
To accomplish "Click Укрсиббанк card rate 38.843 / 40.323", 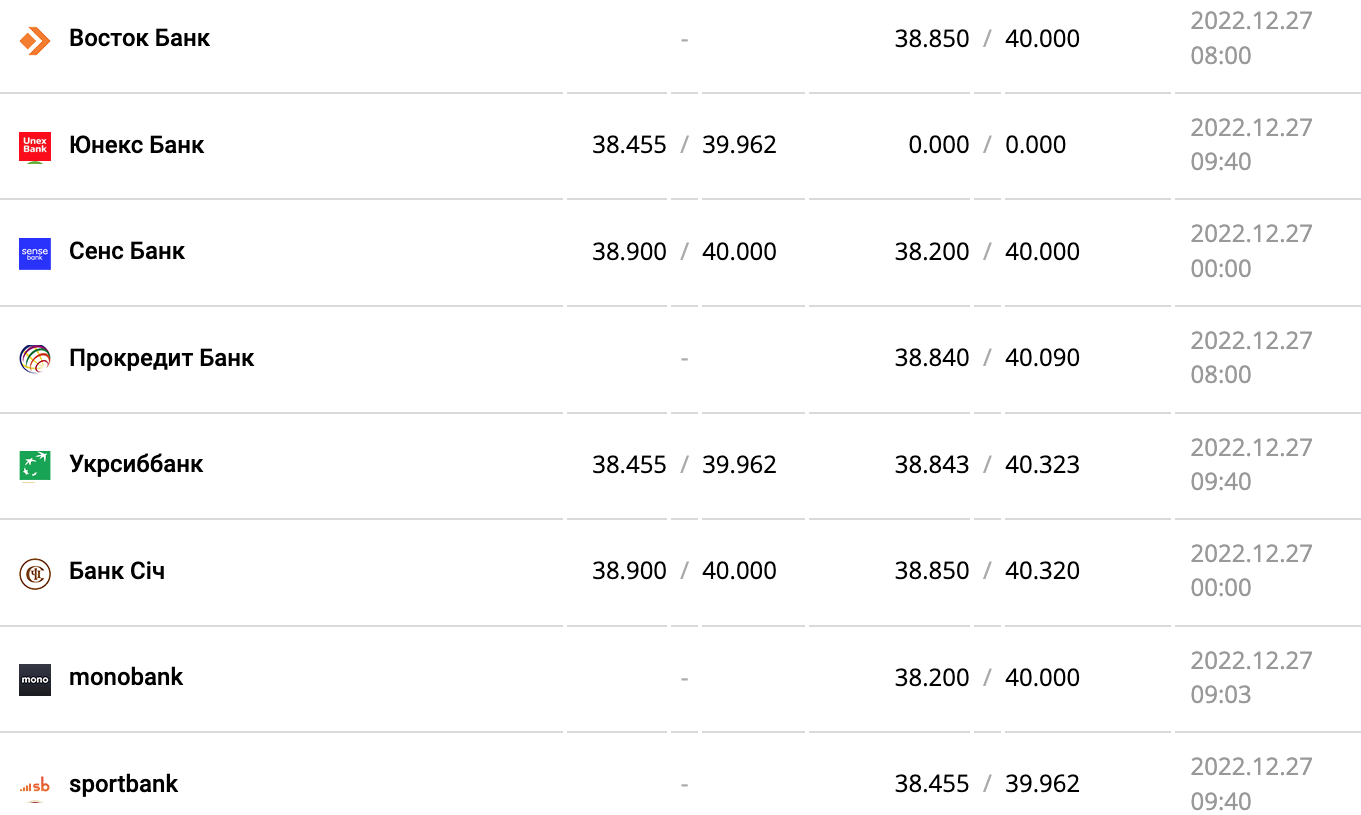I will point(987,465).
